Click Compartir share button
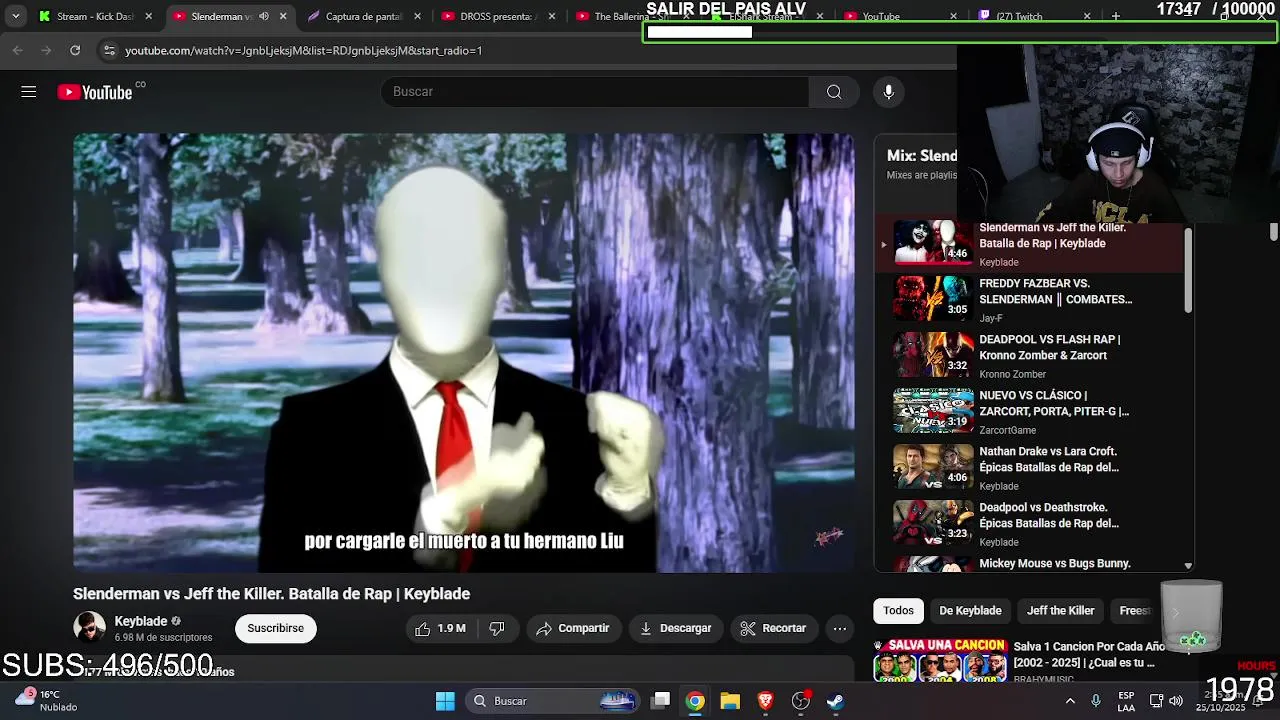This screenshot has height=720, width=1280. click(572, 628)
